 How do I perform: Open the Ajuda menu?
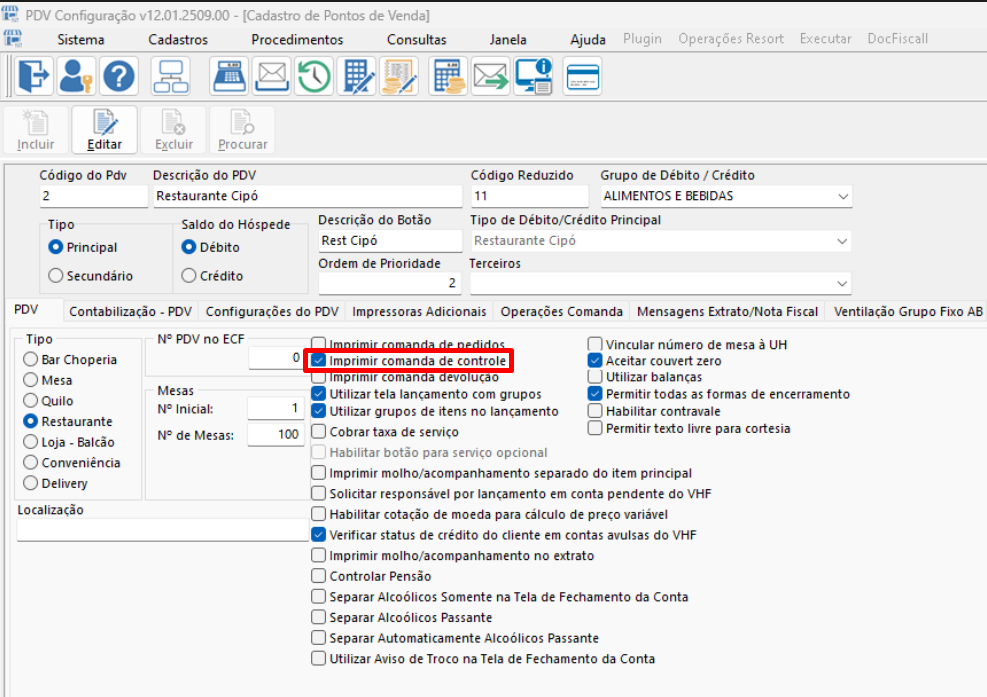point(588,39)
